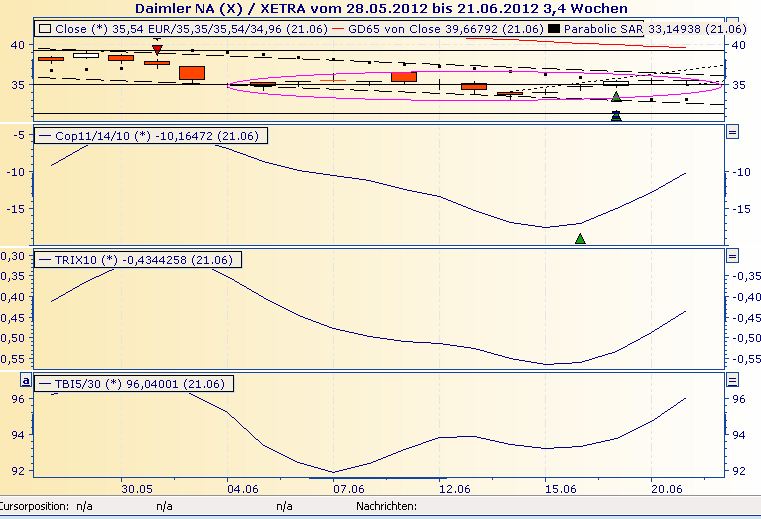
Task: Click the 'Cop11/14/10 (*) -10,16472' legend label
Action: (157, 136)
